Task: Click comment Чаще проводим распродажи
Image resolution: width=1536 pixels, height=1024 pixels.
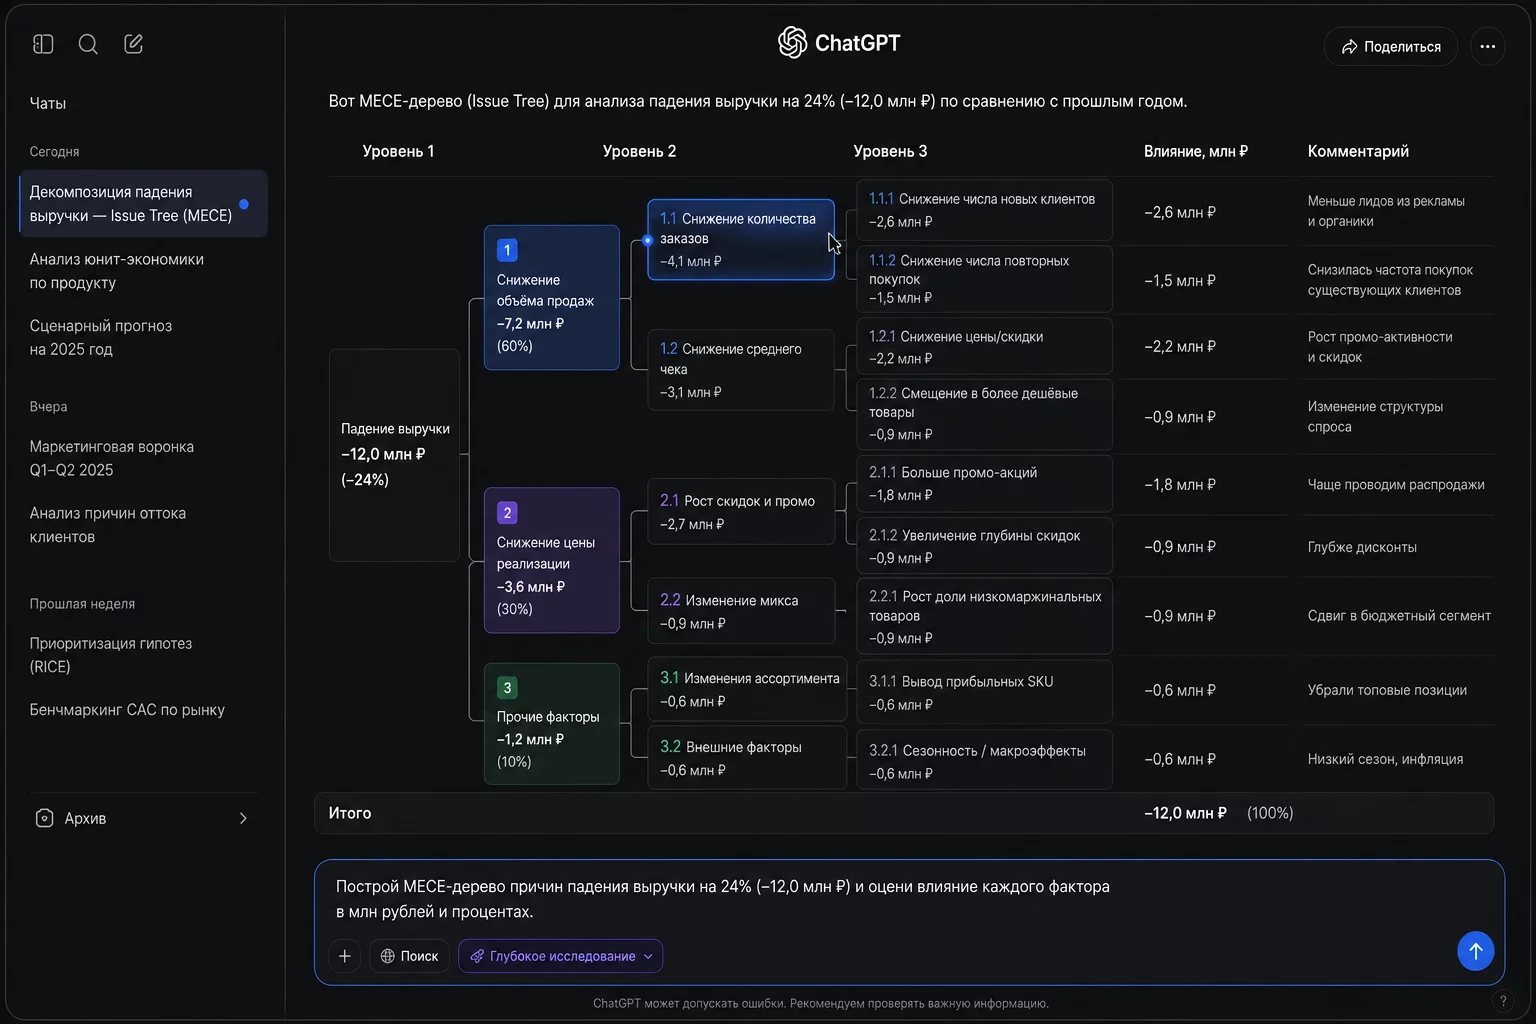Action: point(1396,485)
